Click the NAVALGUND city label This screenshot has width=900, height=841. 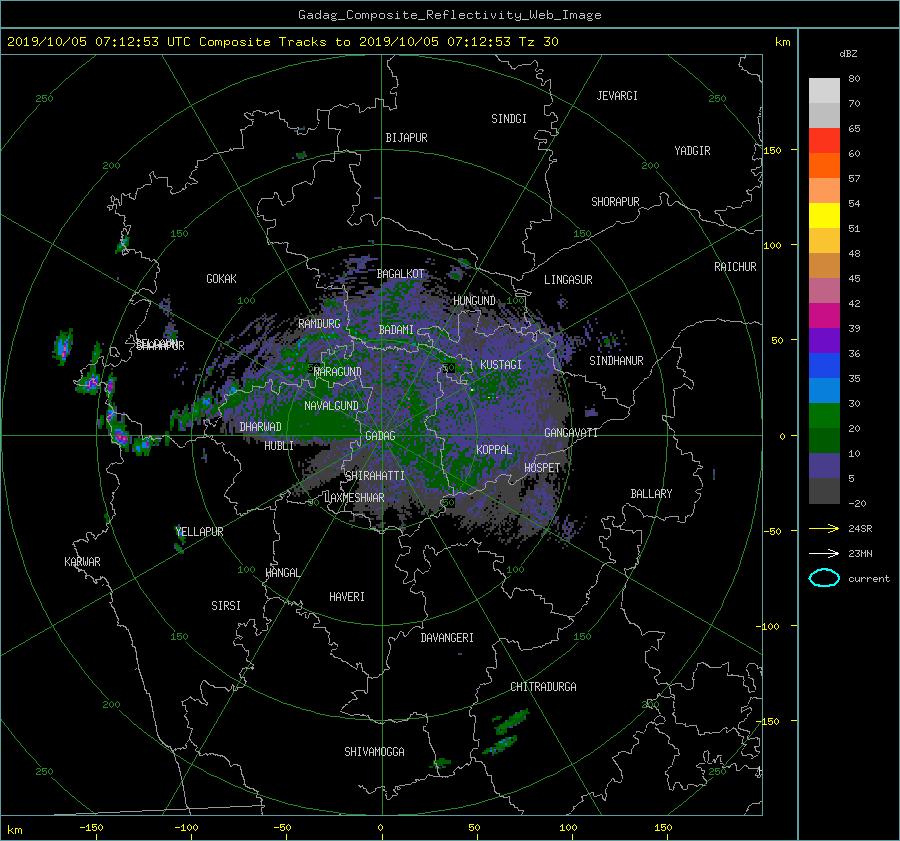click(x=331, y=406)
